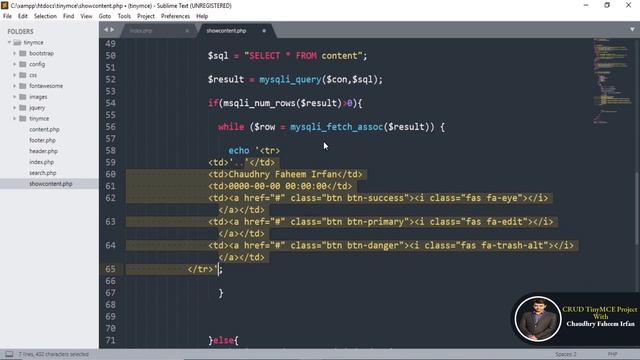The width and height of the screenshot is (640, 360).
Task: Click the fontawesome folder icon
Action: coord(23,86)
